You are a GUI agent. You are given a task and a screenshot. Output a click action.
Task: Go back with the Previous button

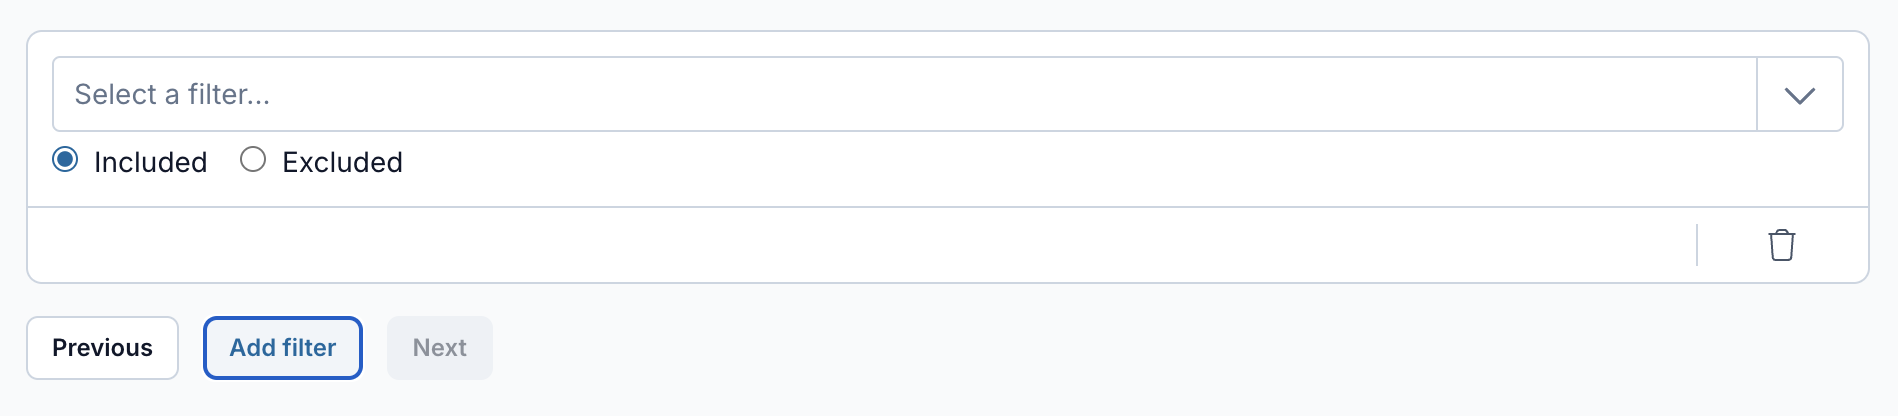click(102, 348)
